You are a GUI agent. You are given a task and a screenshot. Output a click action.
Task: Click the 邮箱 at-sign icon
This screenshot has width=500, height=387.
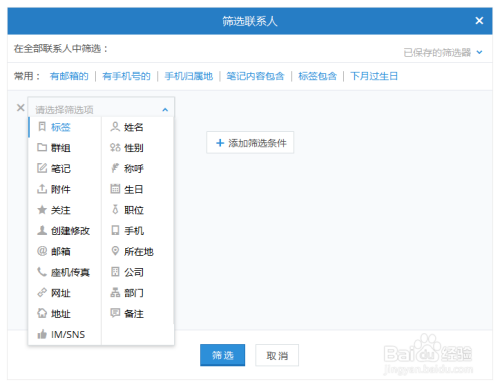click(x=42, y=251)
